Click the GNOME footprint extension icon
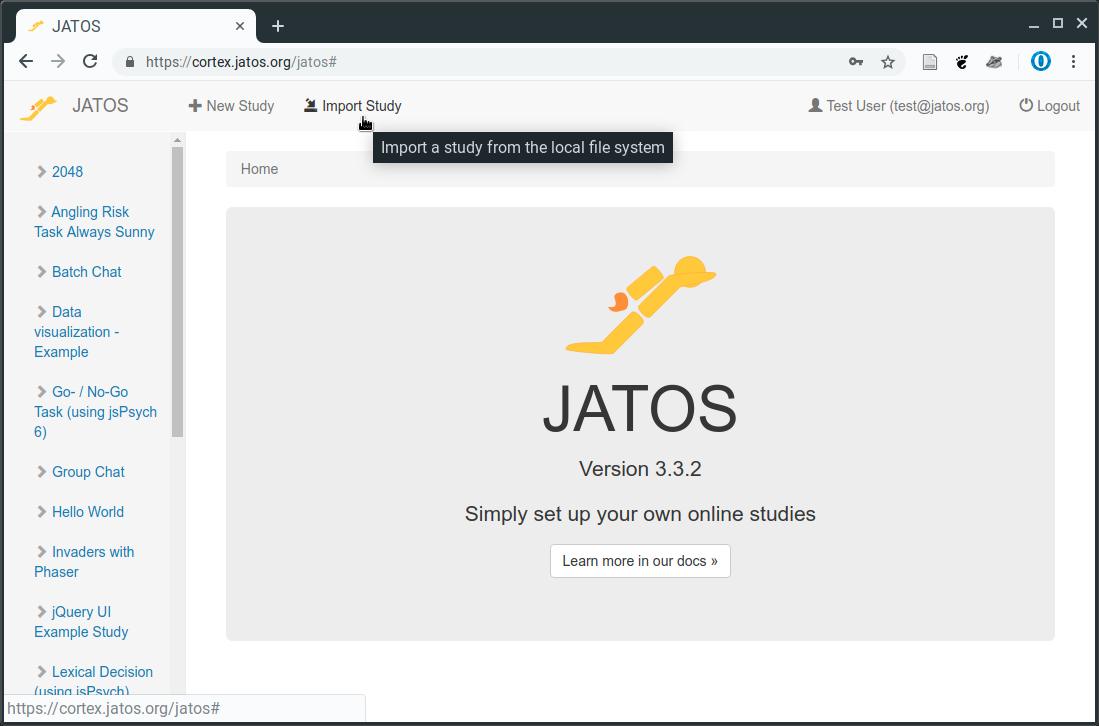 (962, 62)
